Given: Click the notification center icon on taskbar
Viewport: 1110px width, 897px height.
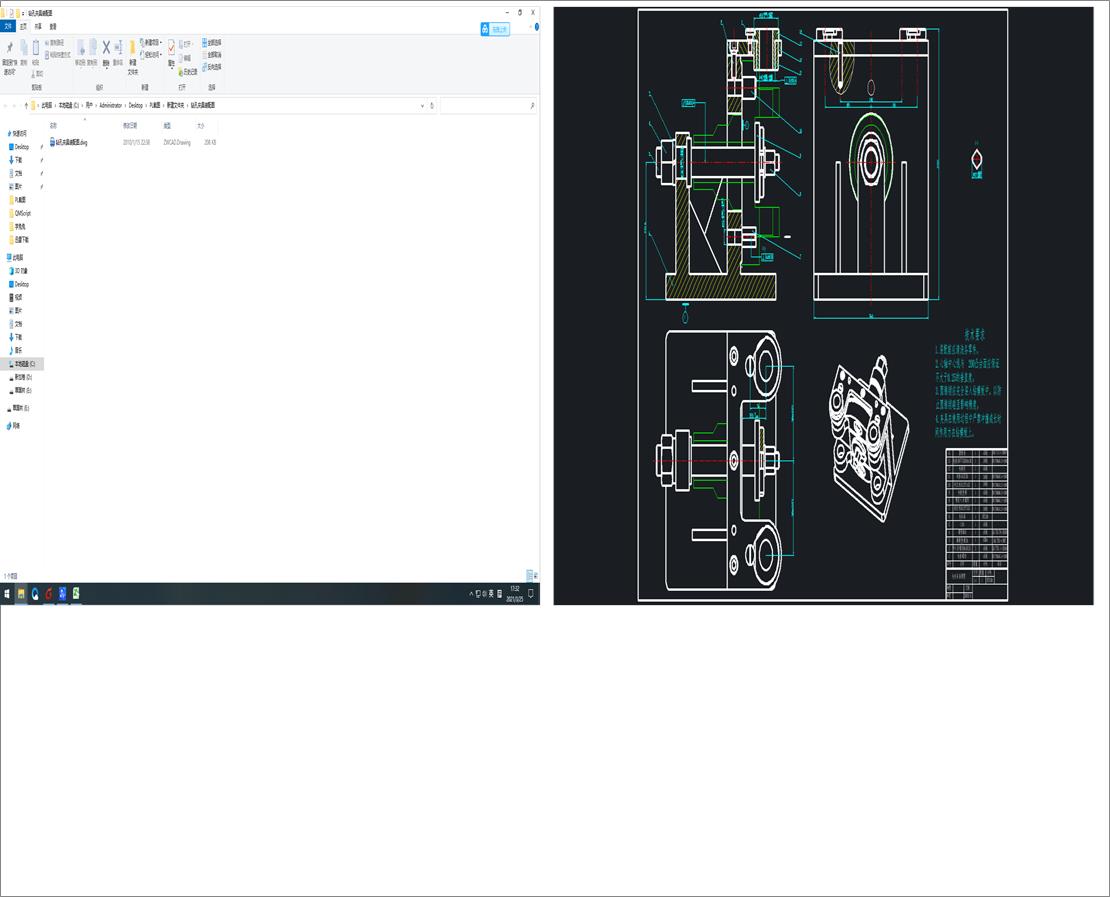Looking at the screenshot, I should [x=531, y=594].
